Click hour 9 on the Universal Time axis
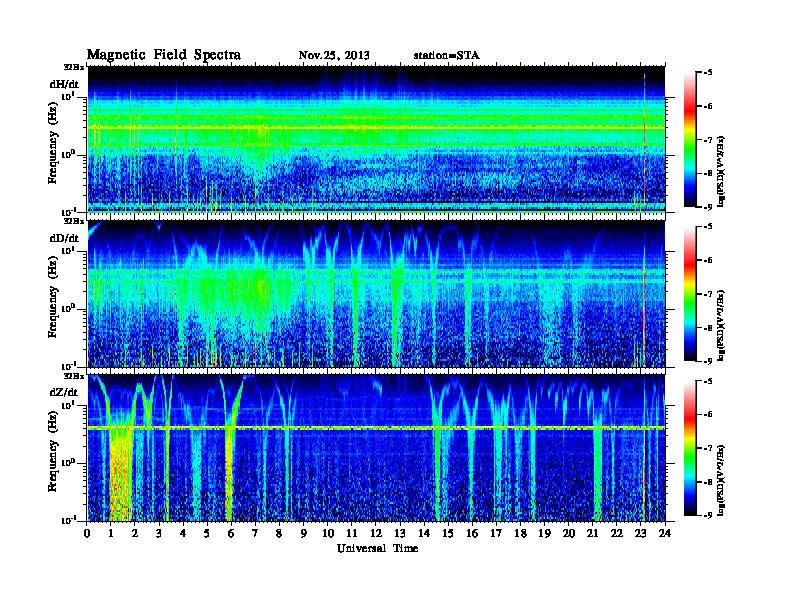Viewport: 792px width, 612px height. pos(304,533)
